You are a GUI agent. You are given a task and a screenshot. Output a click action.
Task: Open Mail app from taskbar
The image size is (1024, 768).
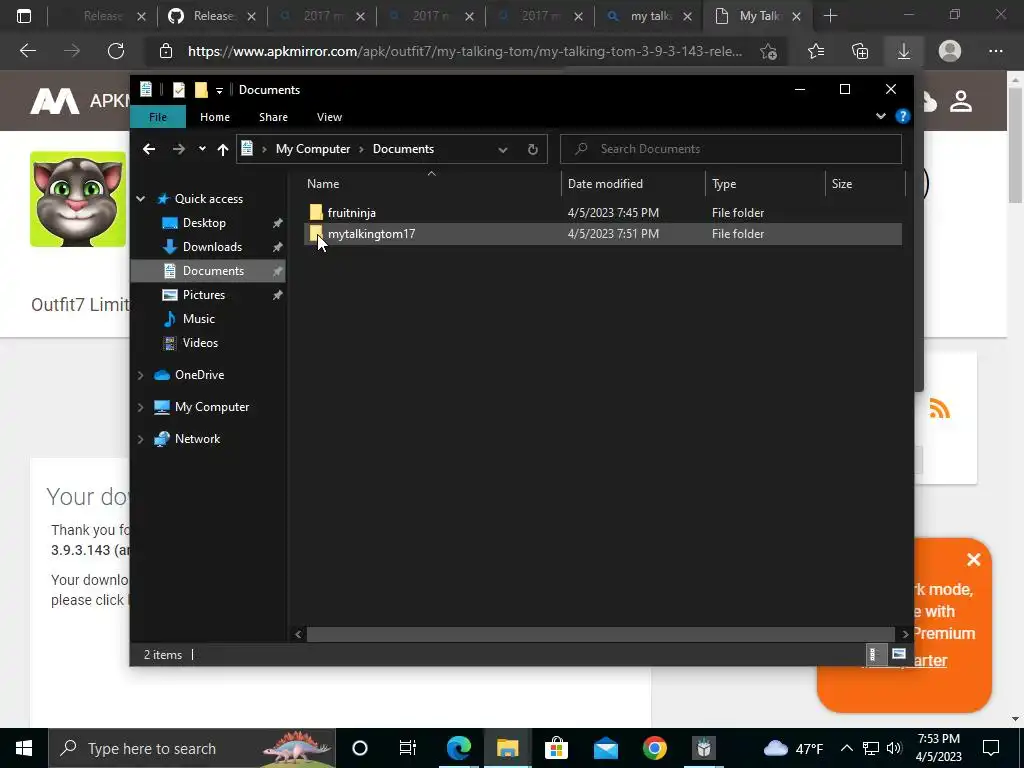(x=605, y=748)
